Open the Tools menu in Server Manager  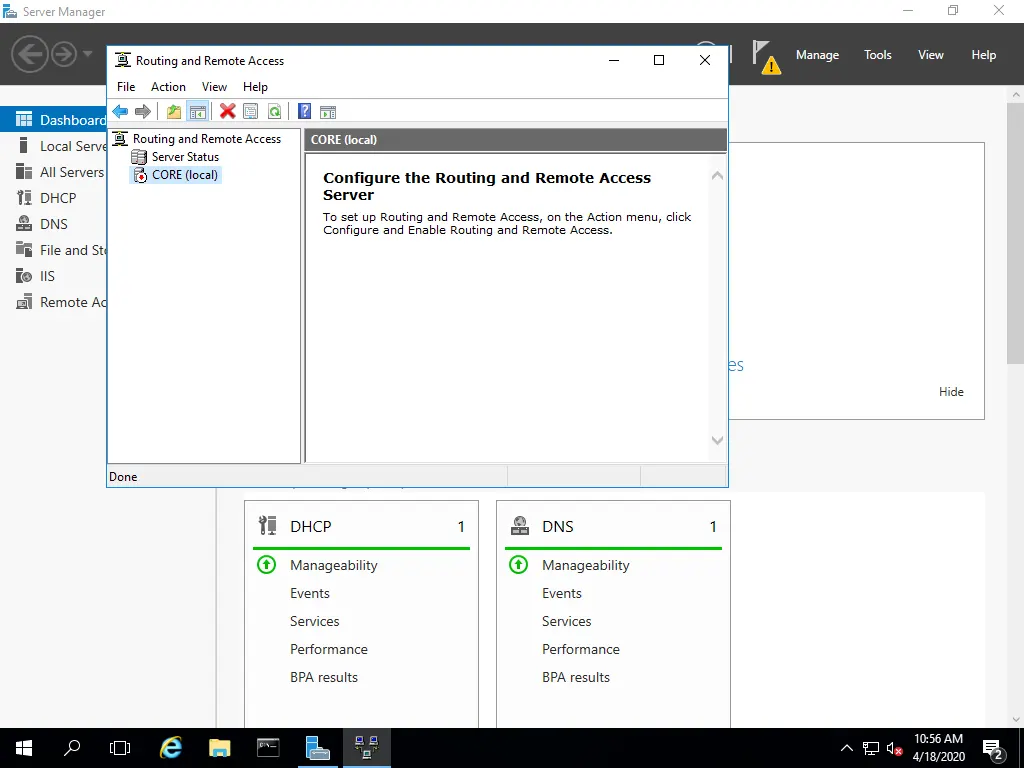[878, 55]
